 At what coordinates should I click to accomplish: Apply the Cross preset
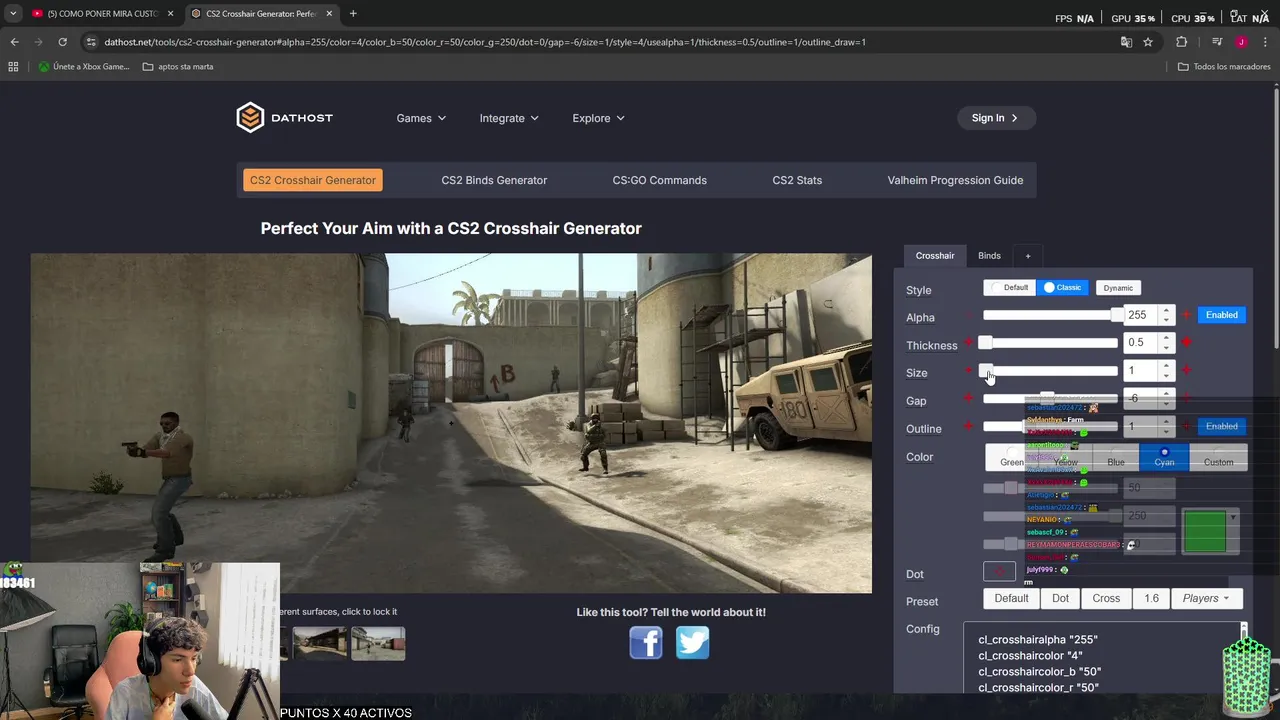click(1106, 598)
